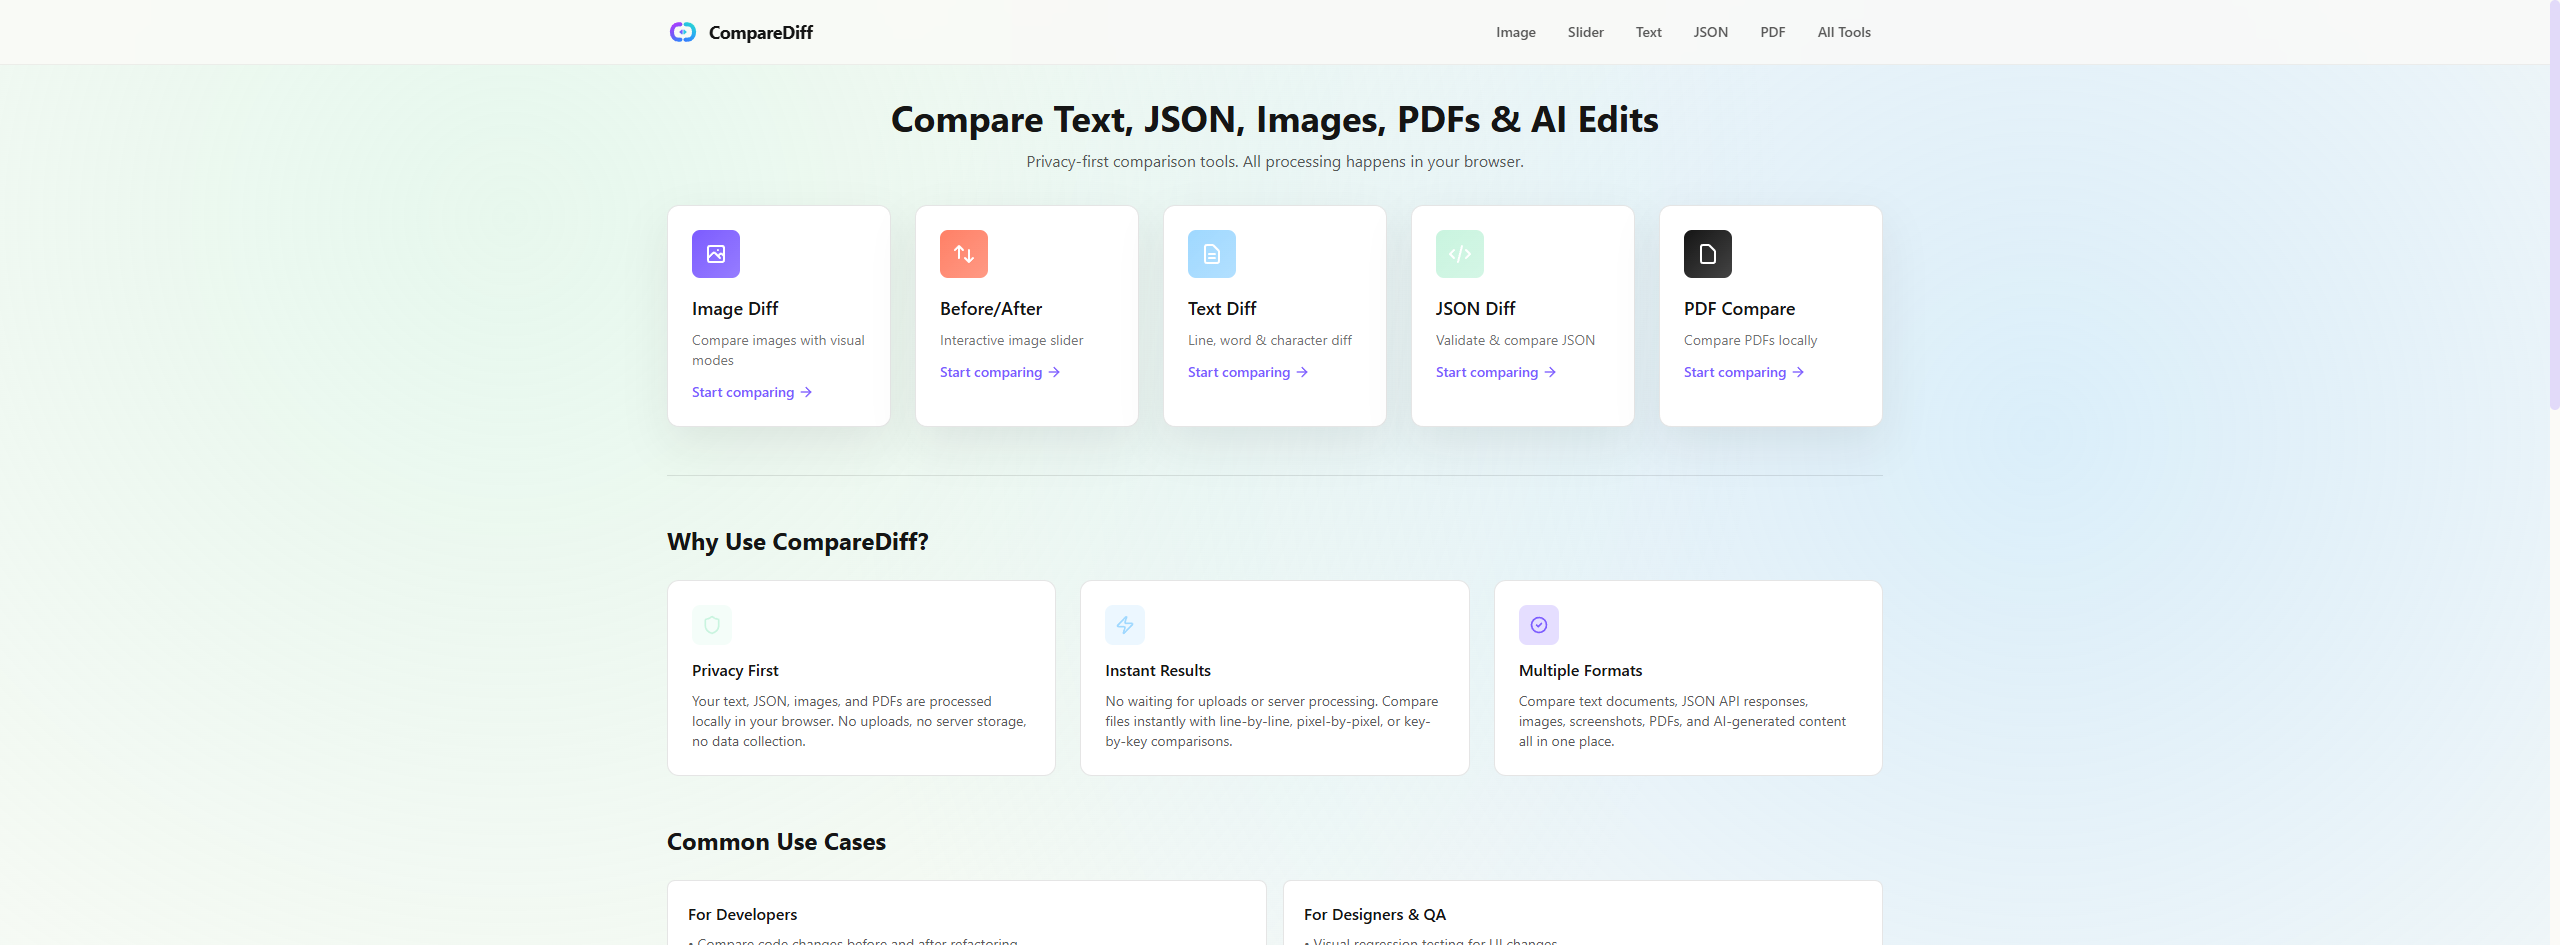
Task: Click the Privacy First heading
Action: (x=735, y=670)
